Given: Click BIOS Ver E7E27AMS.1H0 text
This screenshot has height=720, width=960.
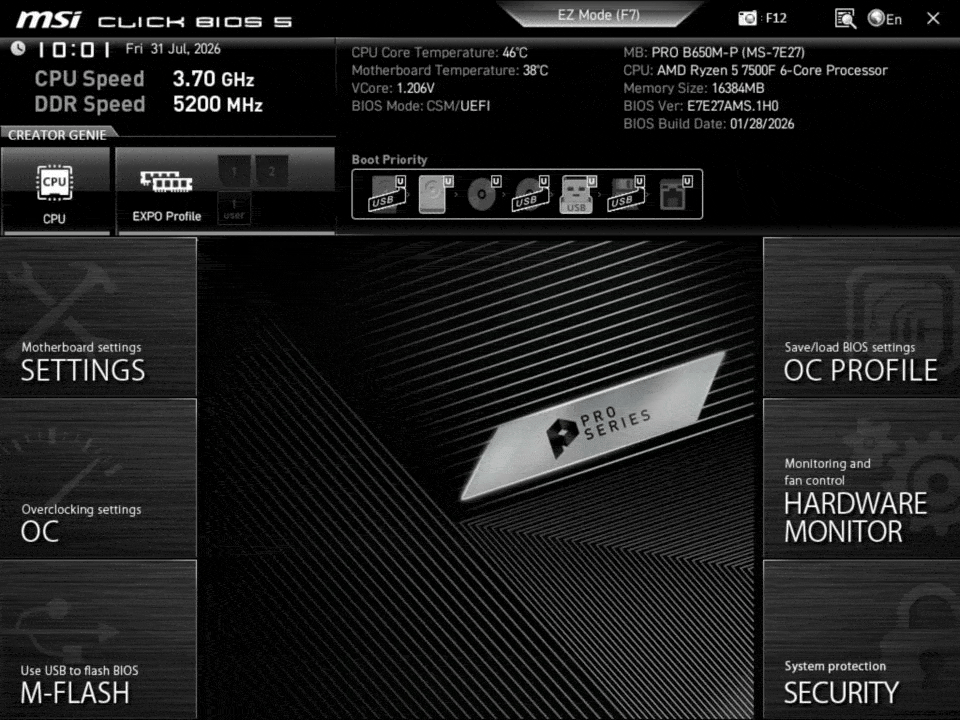Looking at the screenshot, I should pos(701,106).
